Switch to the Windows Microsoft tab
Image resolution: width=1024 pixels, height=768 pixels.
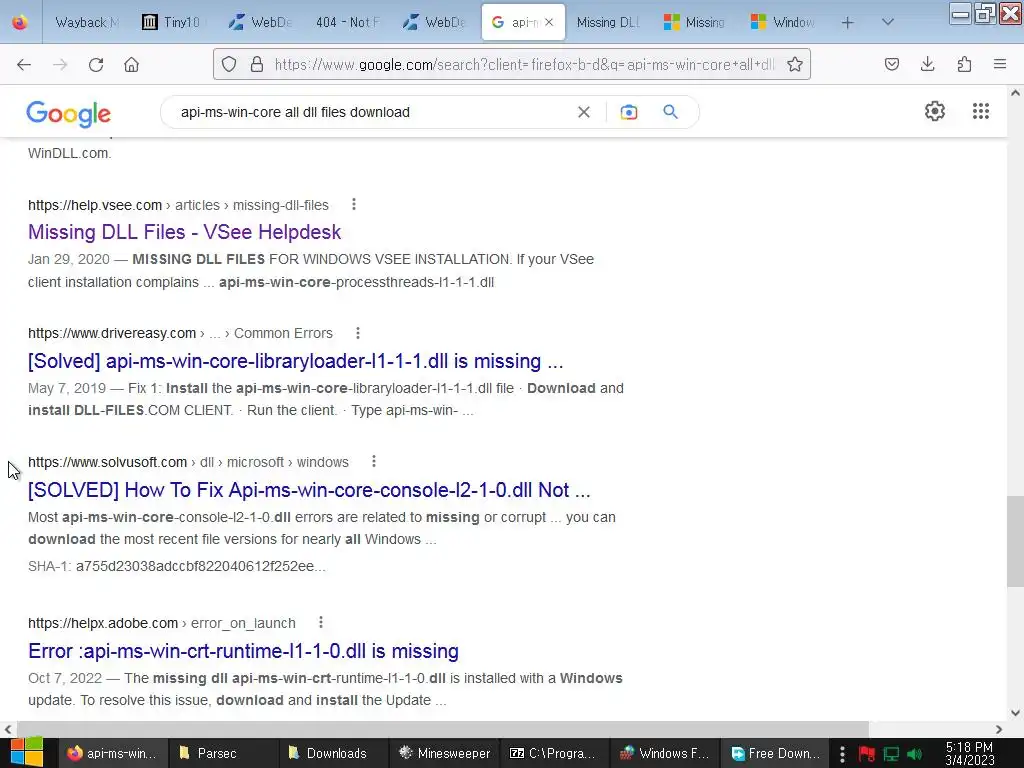tap(782, 22)
